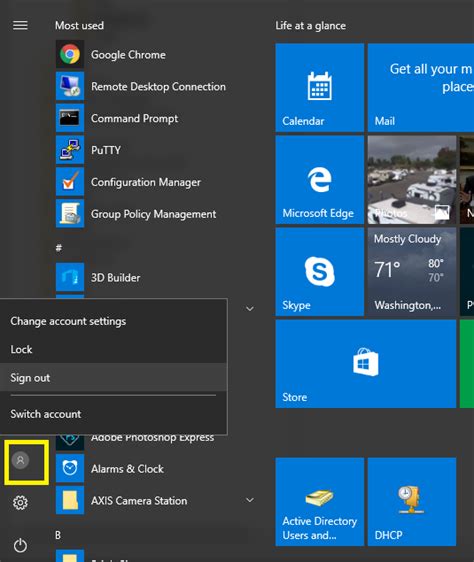474x562 pixels.
Task: Click the AXIS Camera Station folder icon
Action: coord(70,500)
